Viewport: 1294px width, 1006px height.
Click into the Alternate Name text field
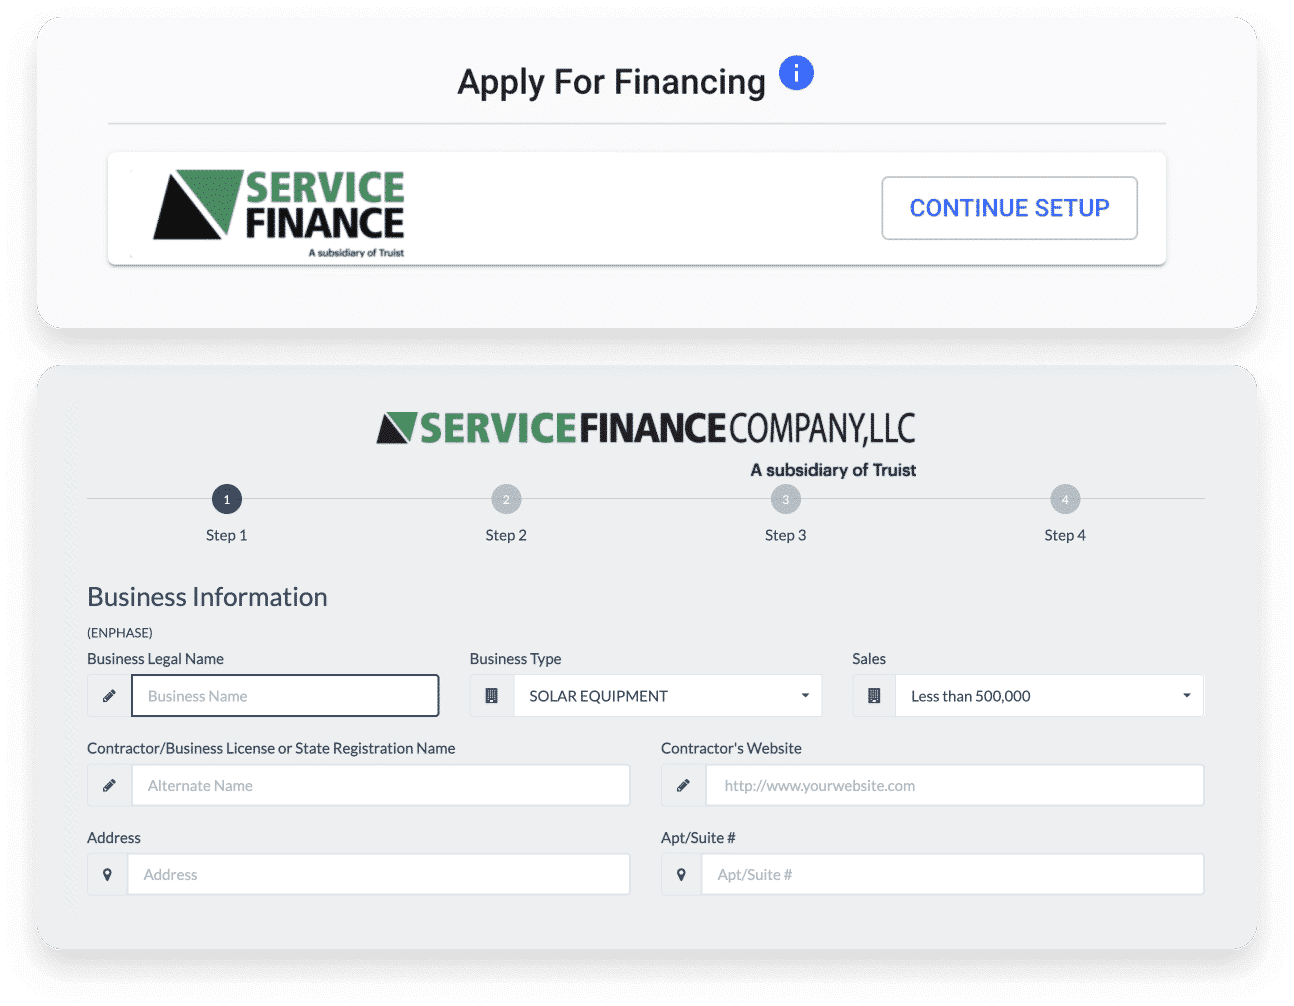(381, 786)
